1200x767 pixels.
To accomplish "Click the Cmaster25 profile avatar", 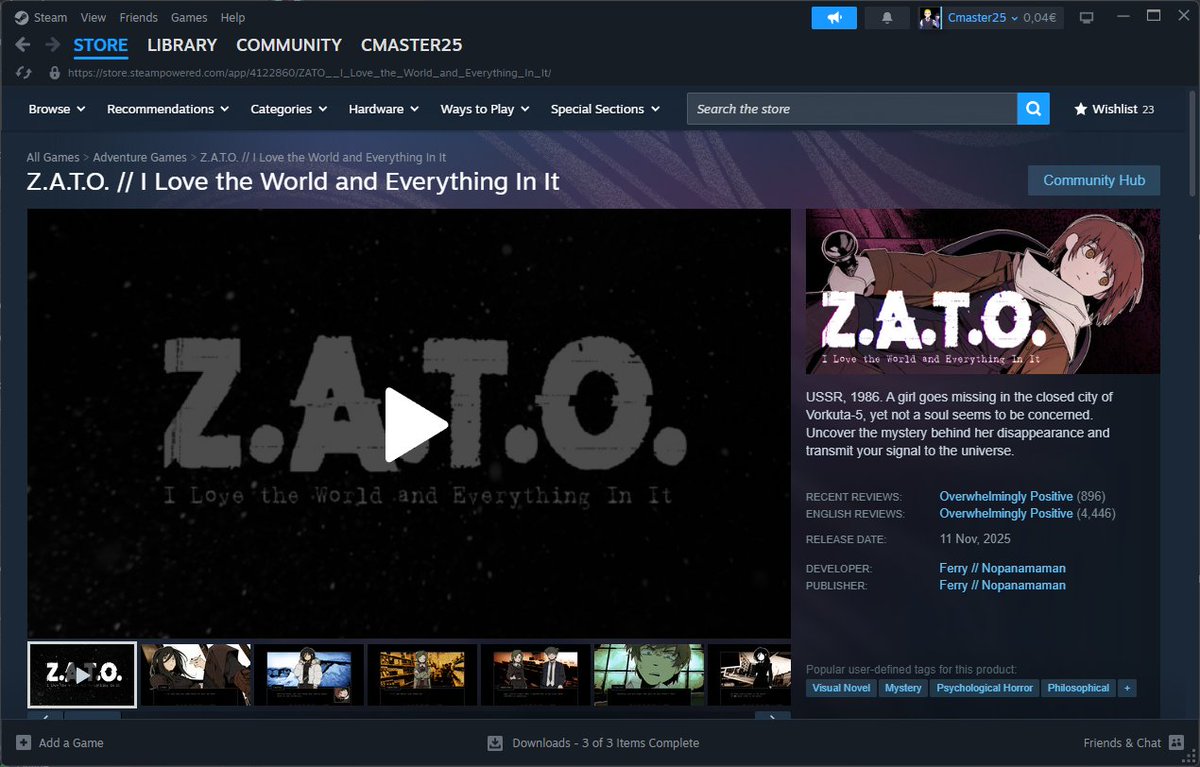I will point(930,18).
